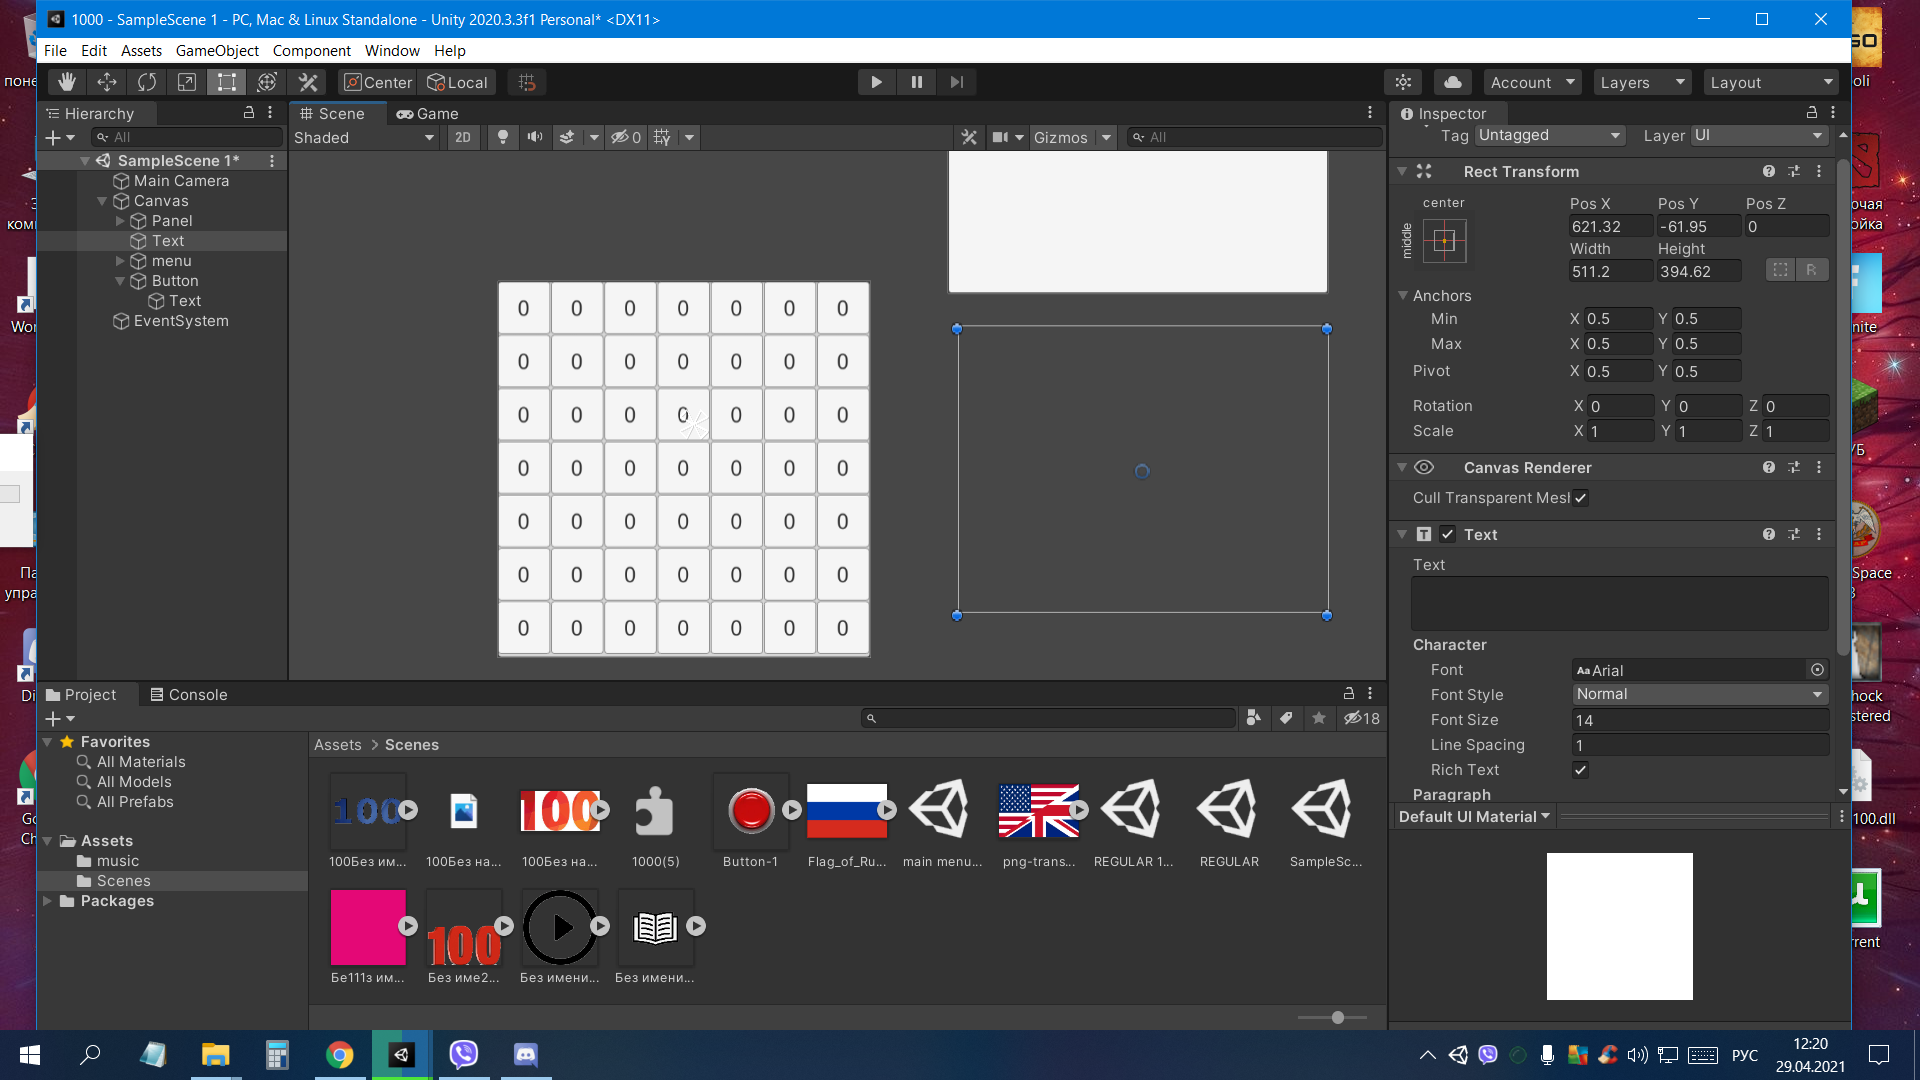Open Discord from the taskbar
The height and width of the screenshot is (1080, 1920).
pyautogui.click(x=525, y=1055)
